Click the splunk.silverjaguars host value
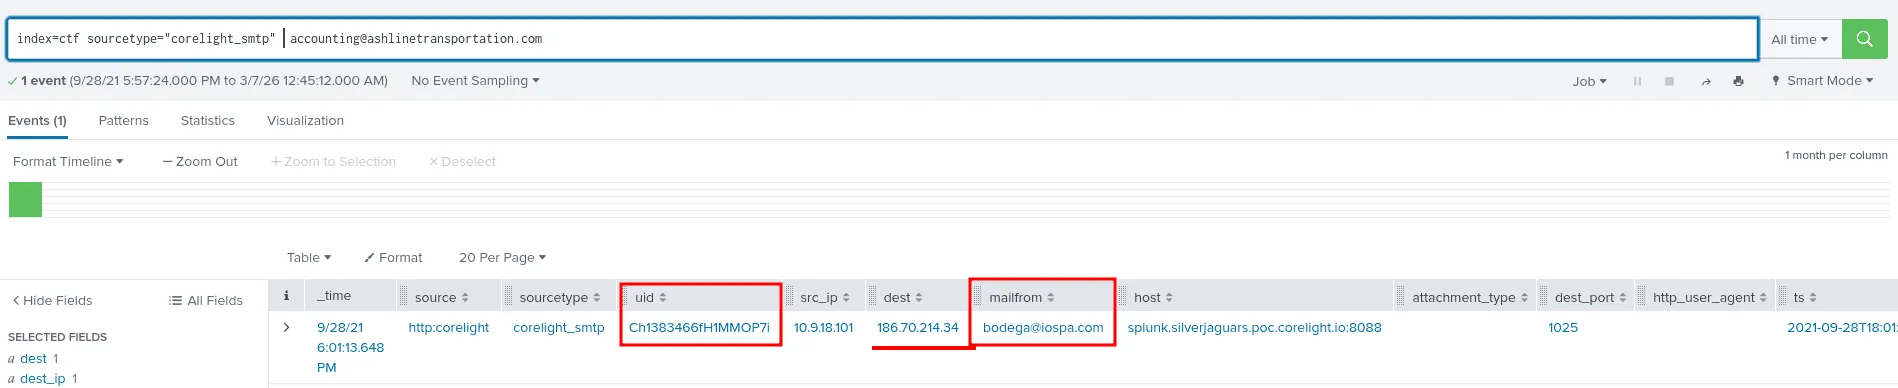 pyautogui.click(x=1254, y=327)
